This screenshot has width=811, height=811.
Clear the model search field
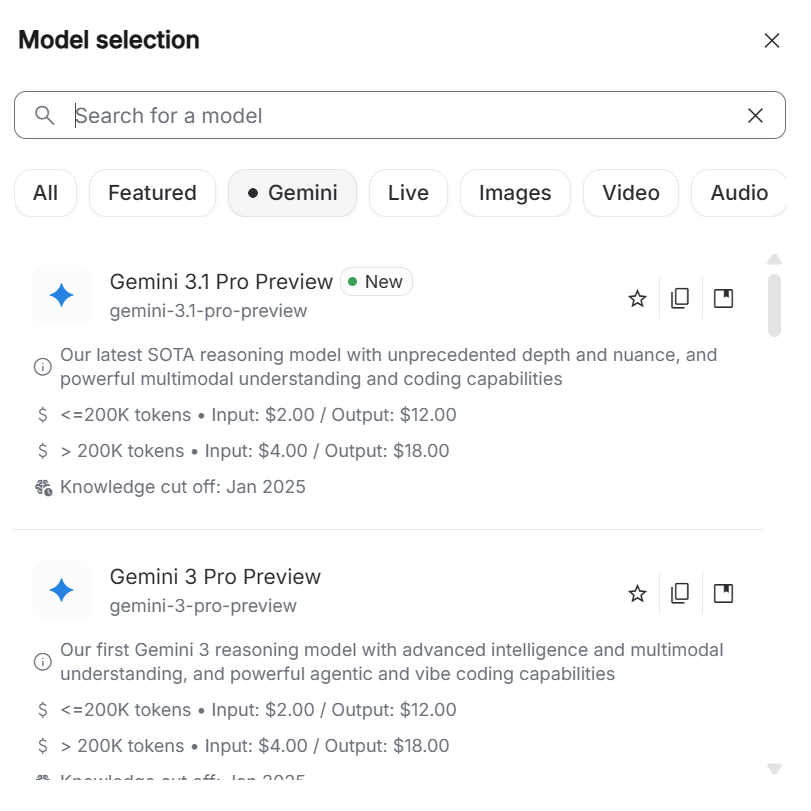(x=755, y=116)
